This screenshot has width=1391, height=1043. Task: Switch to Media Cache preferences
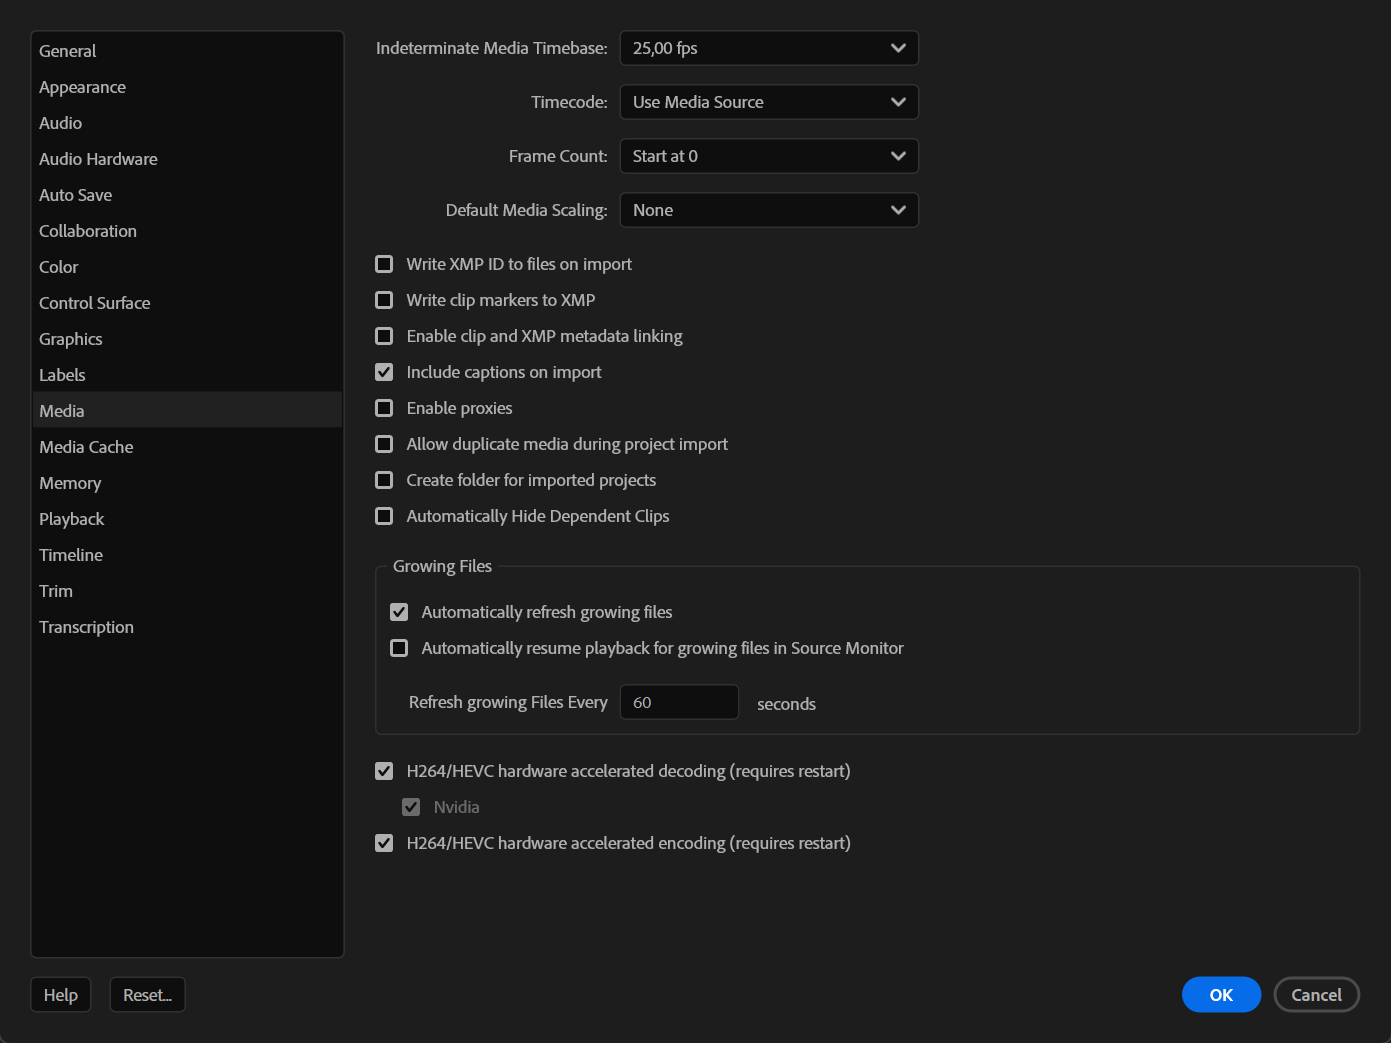coord(85,446)
